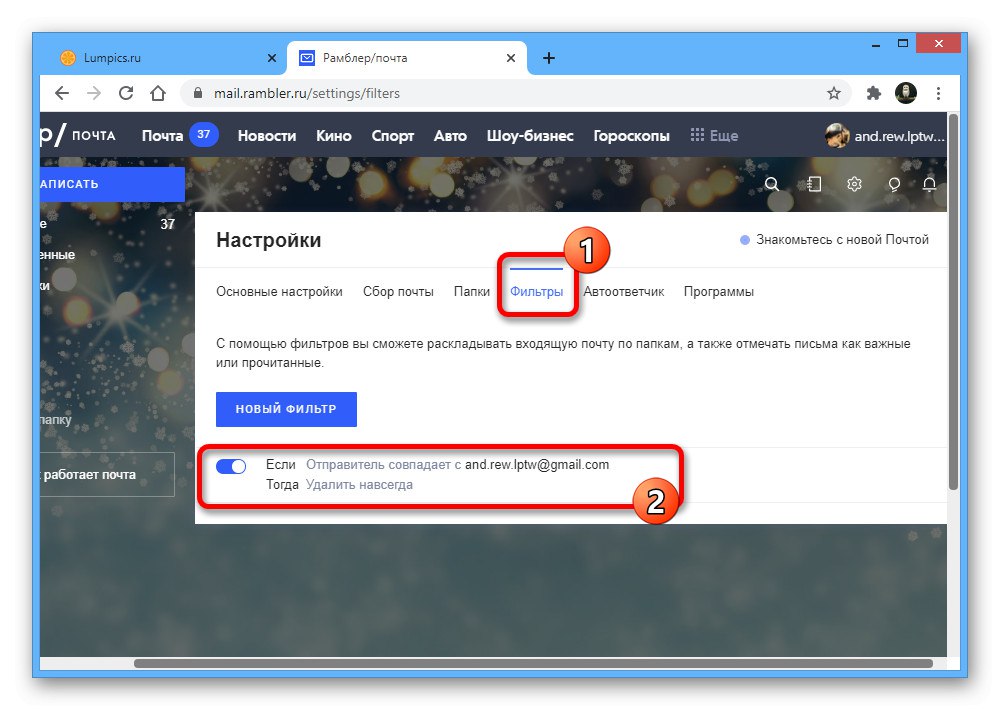The height and width of the screenshot is (710, 1000).
Task: Go to browser home page icon
Action: coord(158,93)
